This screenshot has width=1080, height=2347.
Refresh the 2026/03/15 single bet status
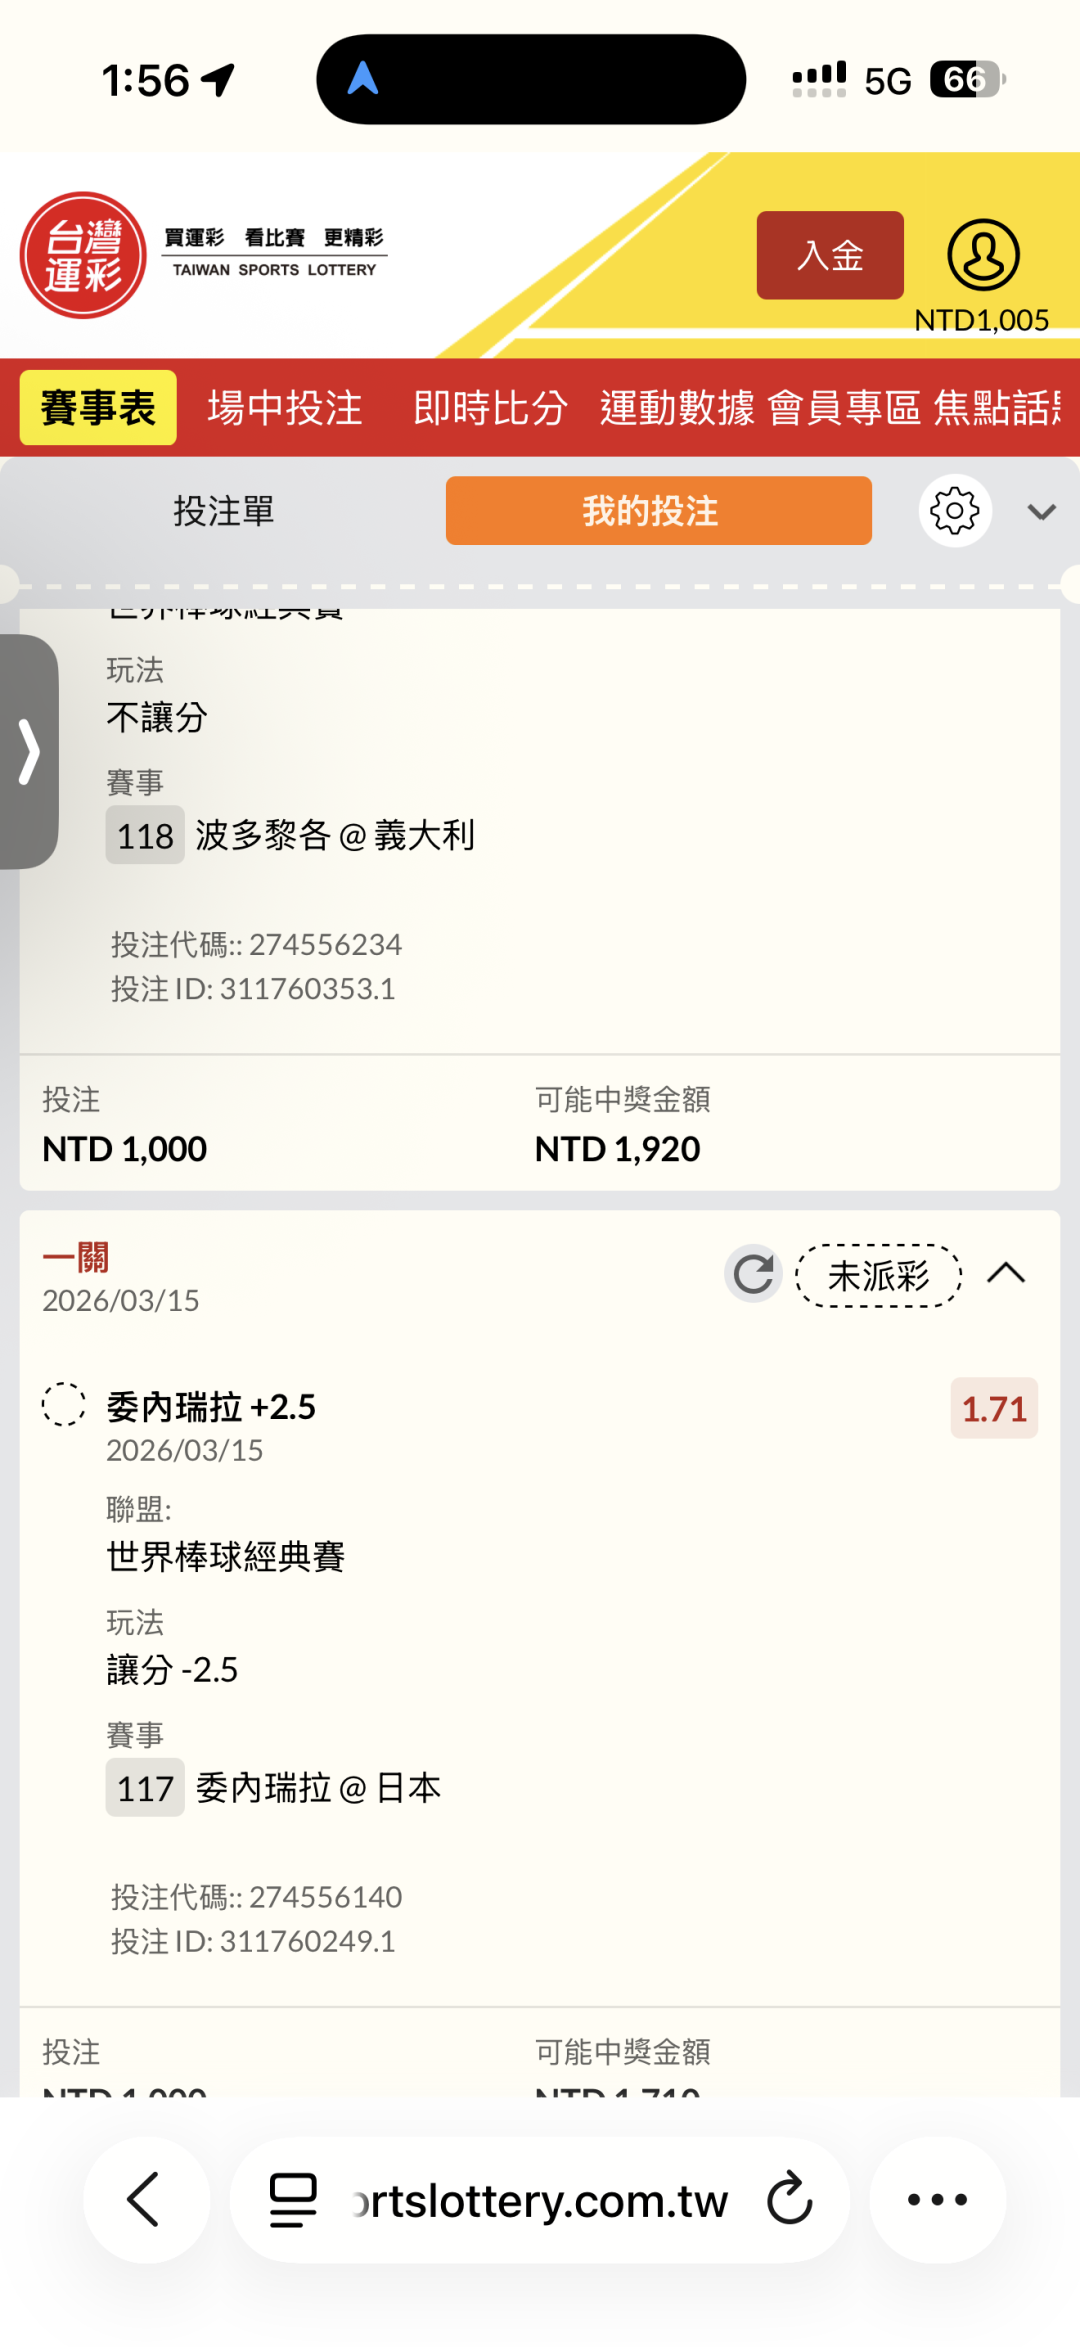coord(753,1274)
